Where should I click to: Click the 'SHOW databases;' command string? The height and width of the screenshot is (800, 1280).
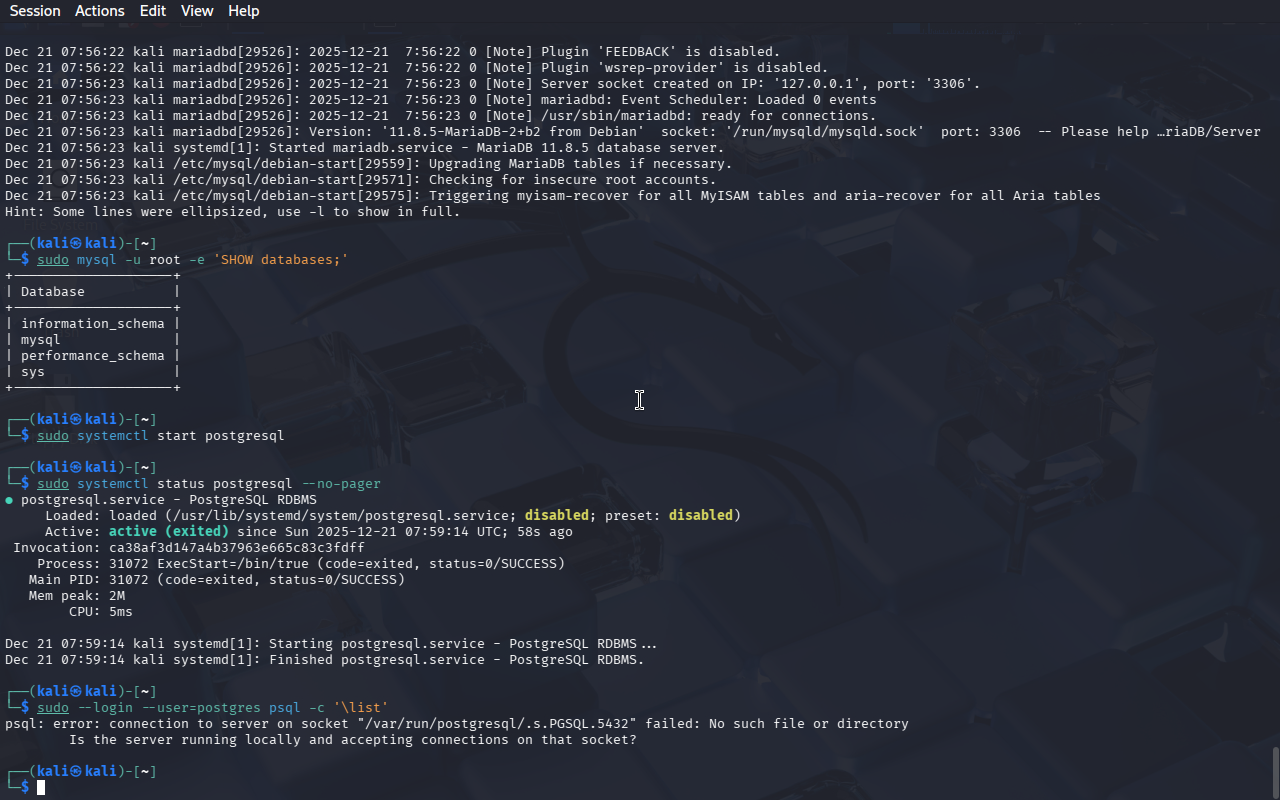(281, 260)
